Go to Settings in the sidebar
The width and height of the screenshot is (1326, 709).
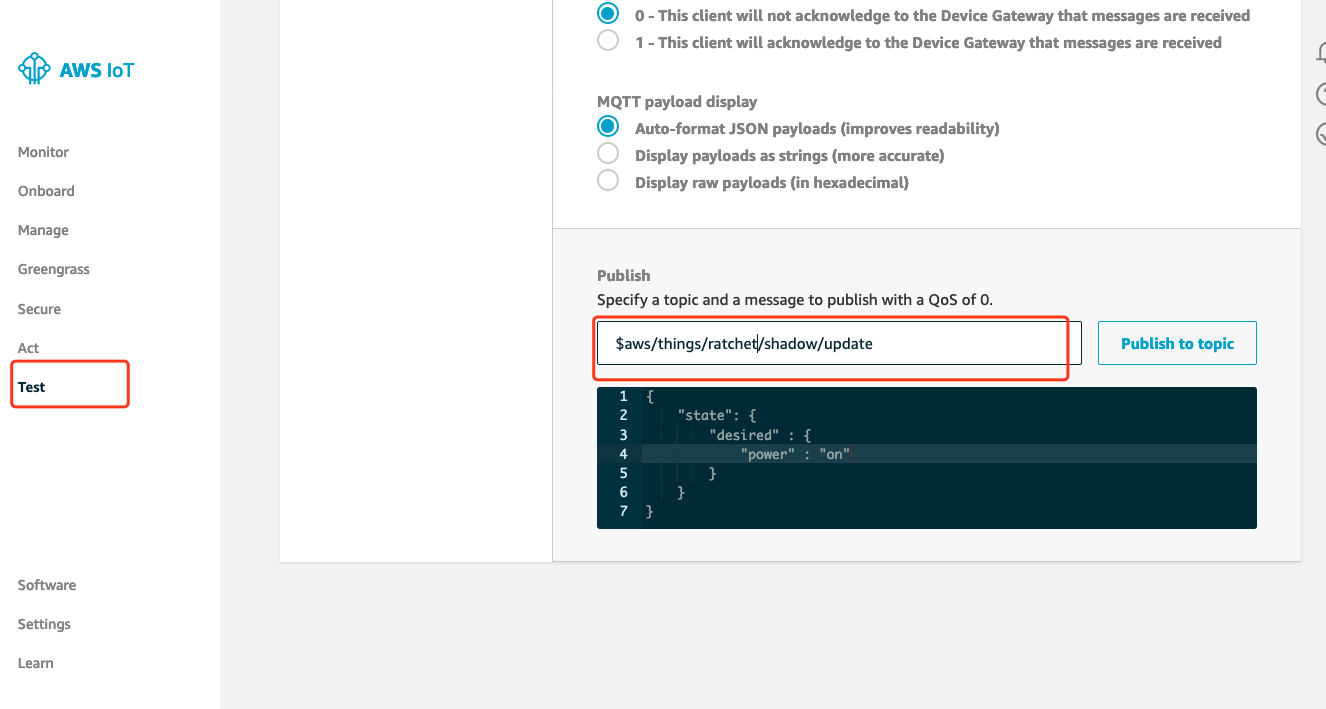(44, 624)
